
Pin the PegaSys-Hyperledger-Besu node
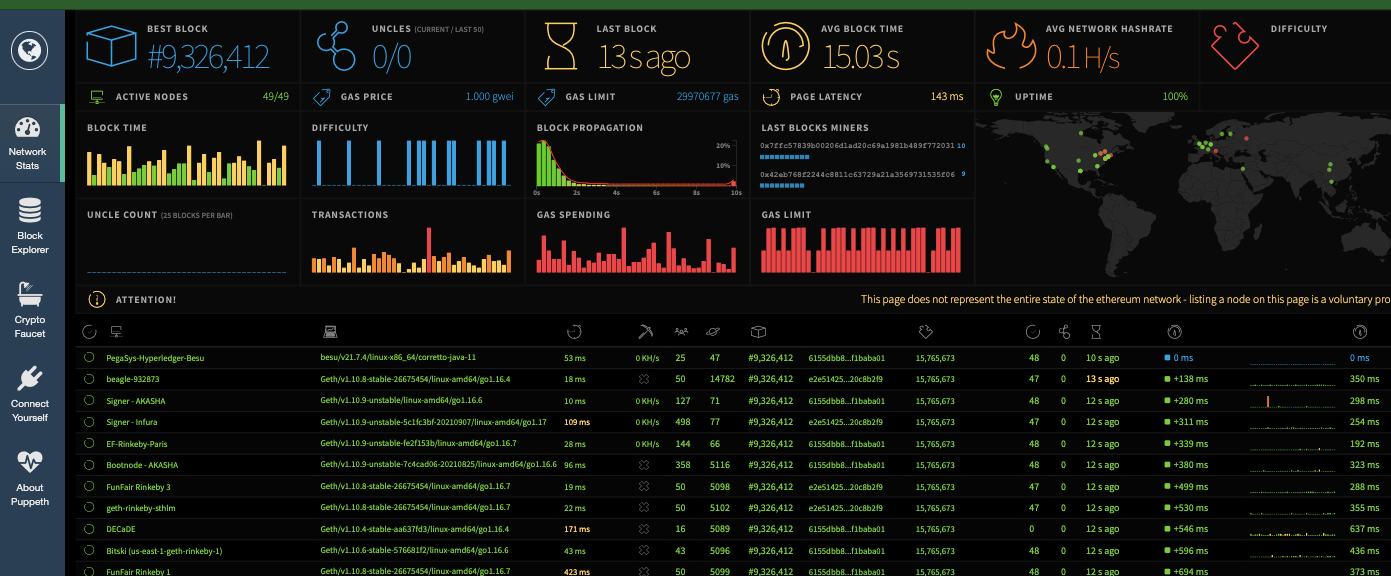coord(89,357)
